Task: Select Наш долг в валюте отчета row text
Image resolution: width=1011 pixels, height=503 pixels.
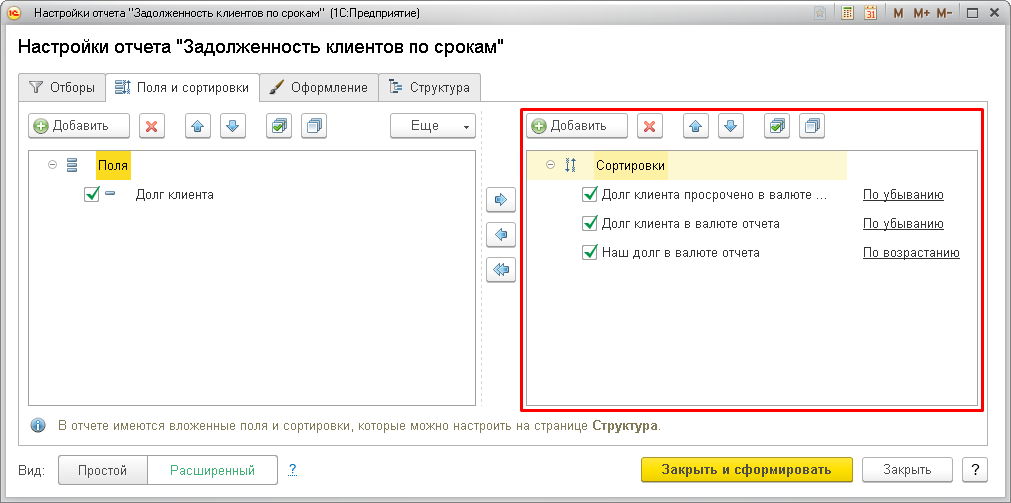Action: (680, 253)
